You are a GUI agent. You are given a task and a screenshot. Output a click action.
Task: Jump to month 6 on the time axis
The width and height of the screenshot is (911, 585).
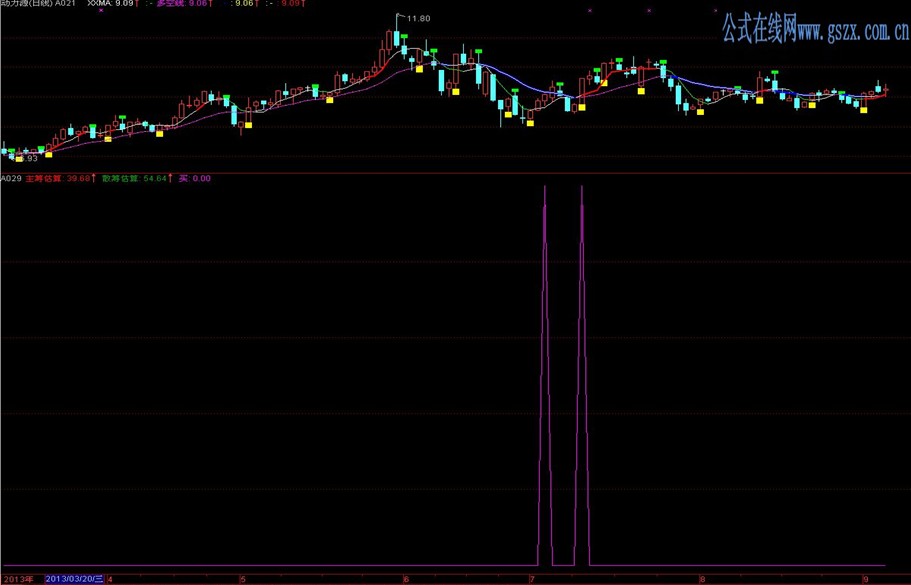tap(406, 579)
